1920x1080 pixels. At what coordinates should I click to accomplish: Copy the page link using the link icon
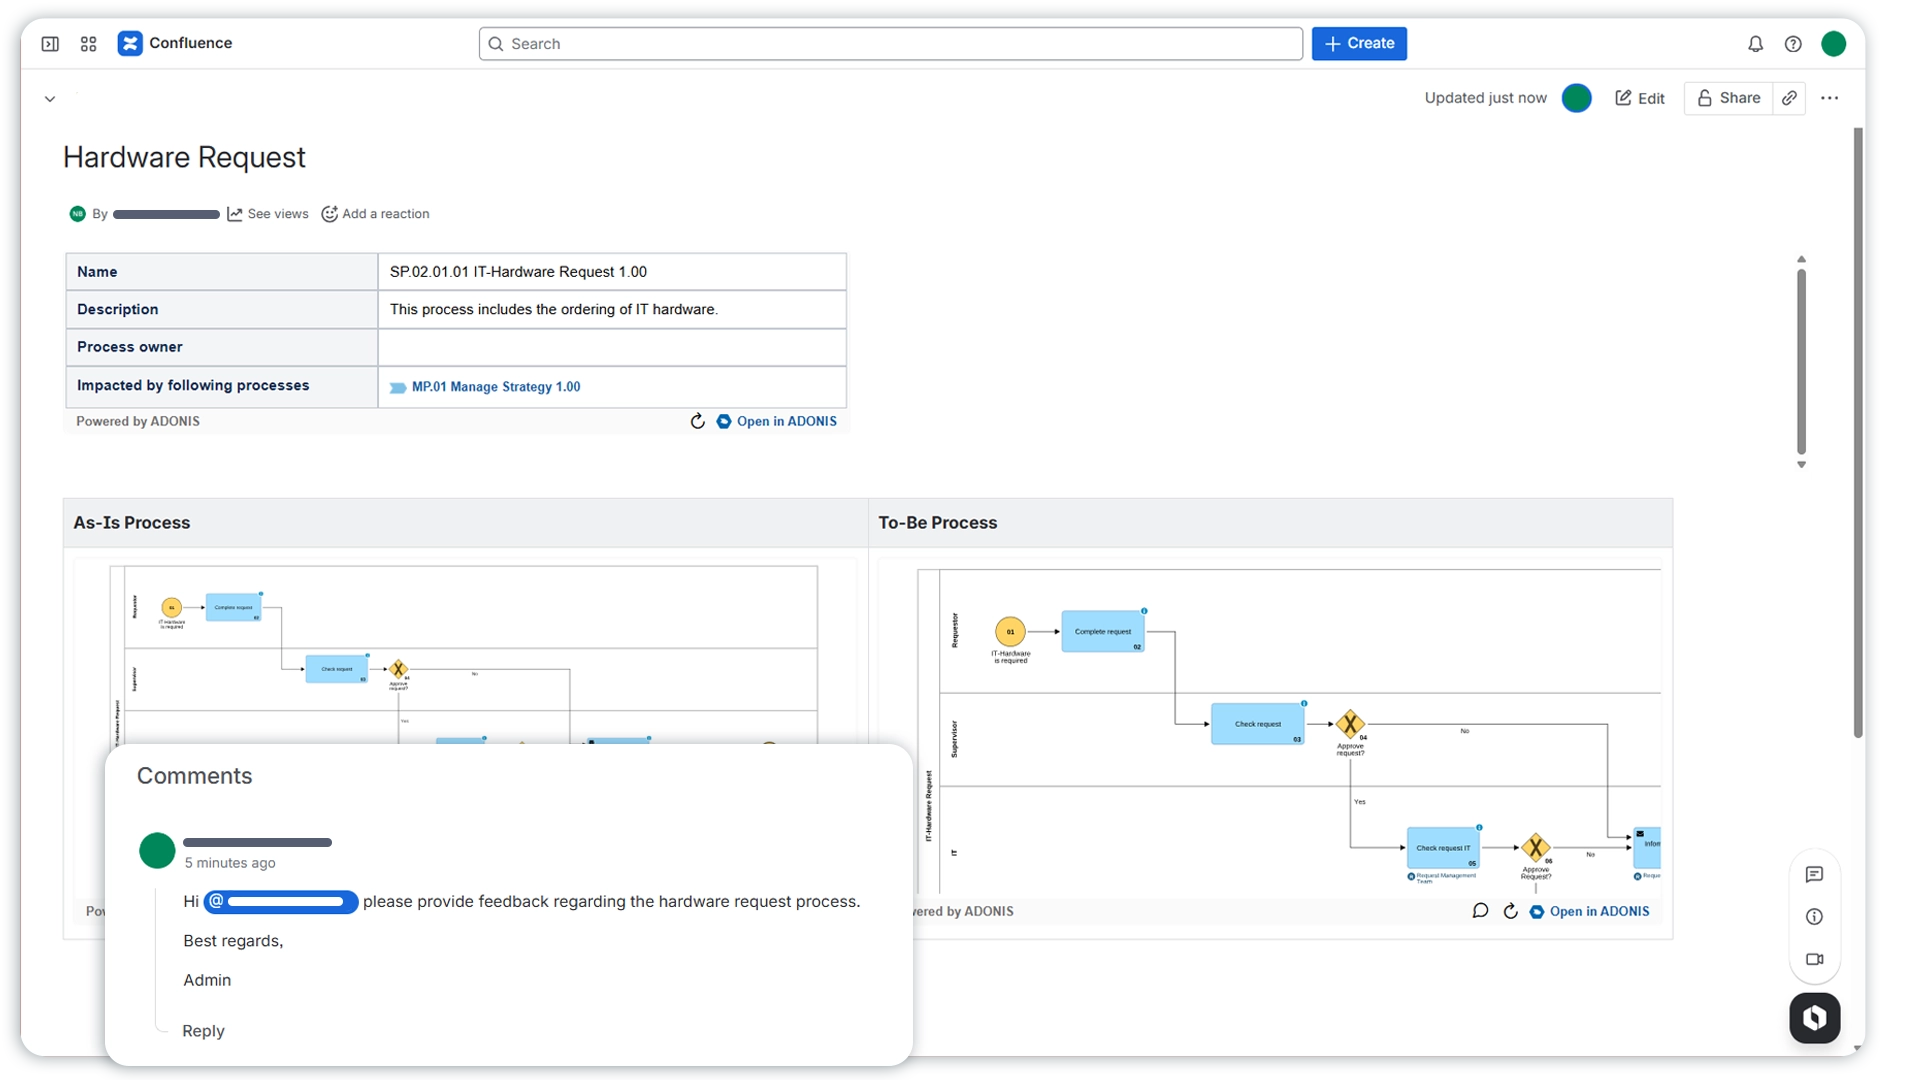pyautogui.click(x=1789, y=98)
